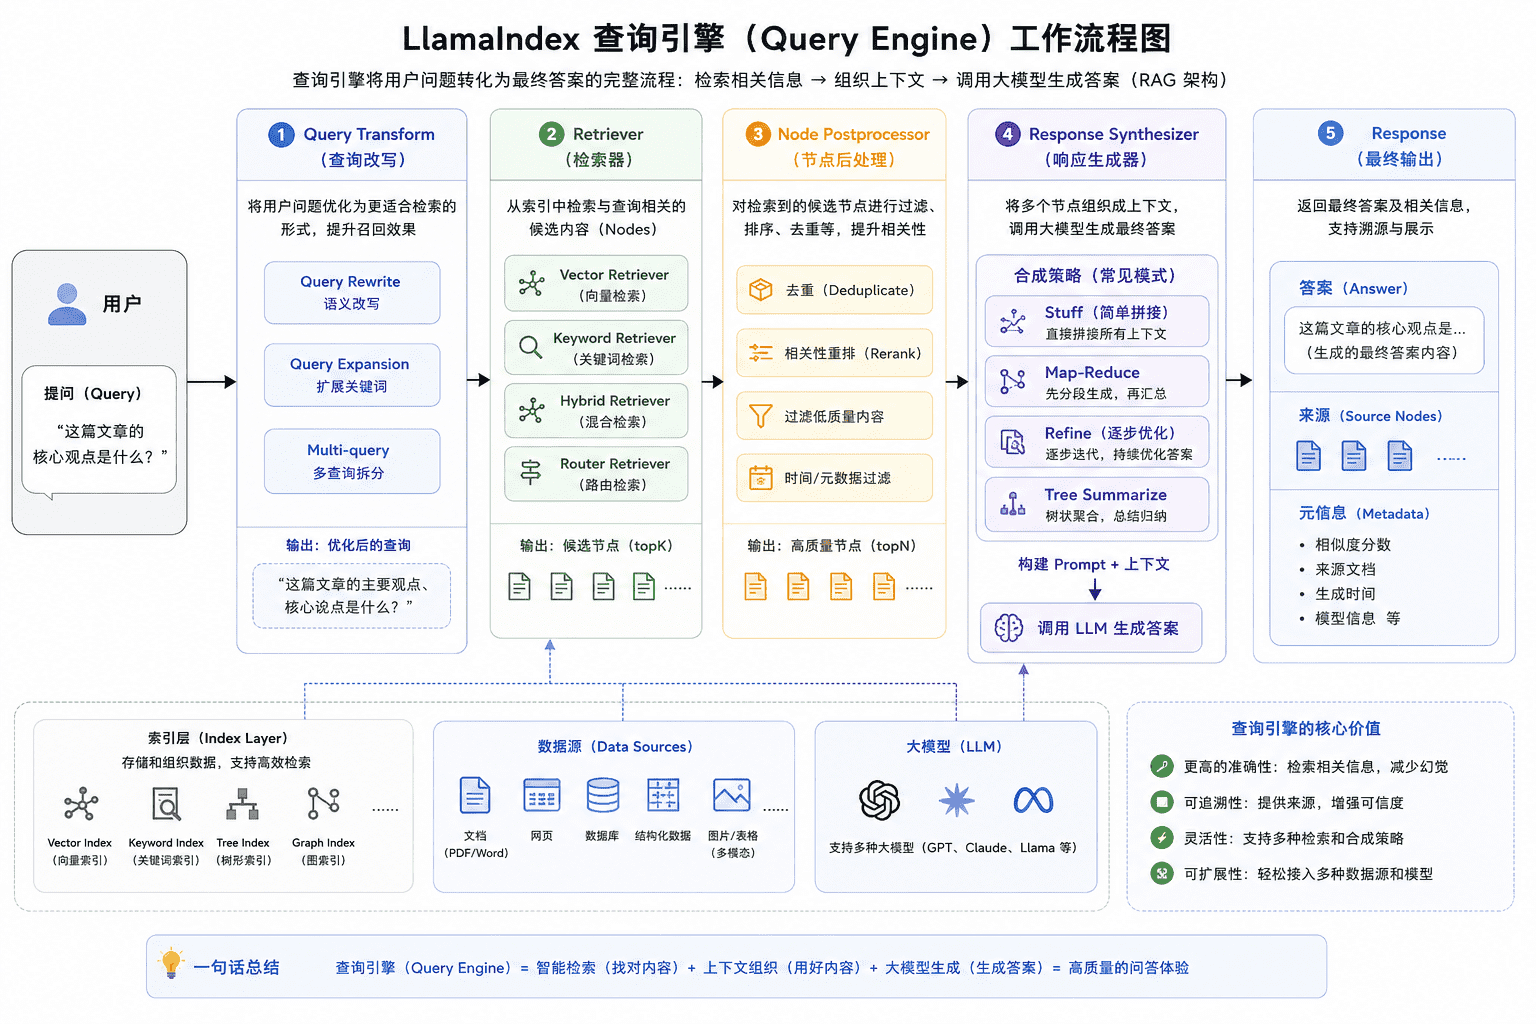Click the 来源 (Source Nodes) heading
Image resolution: width=1536 pixels, height=1024 pixels.
click(1370, 415)
